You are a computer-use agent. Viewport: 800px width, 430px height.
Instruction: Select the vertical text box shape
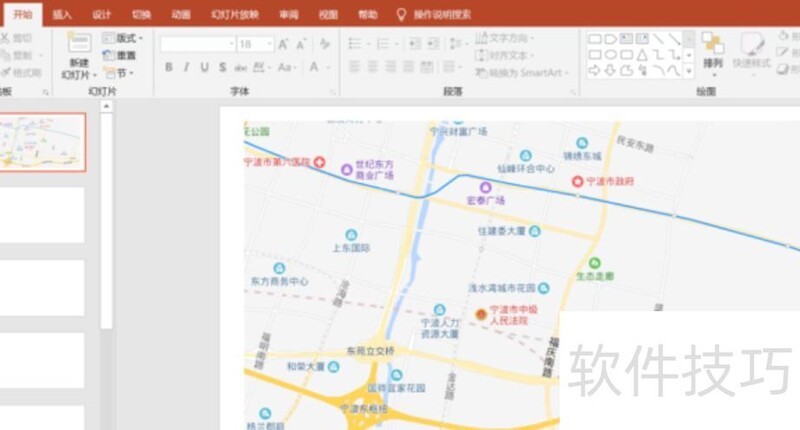(642, 39)
